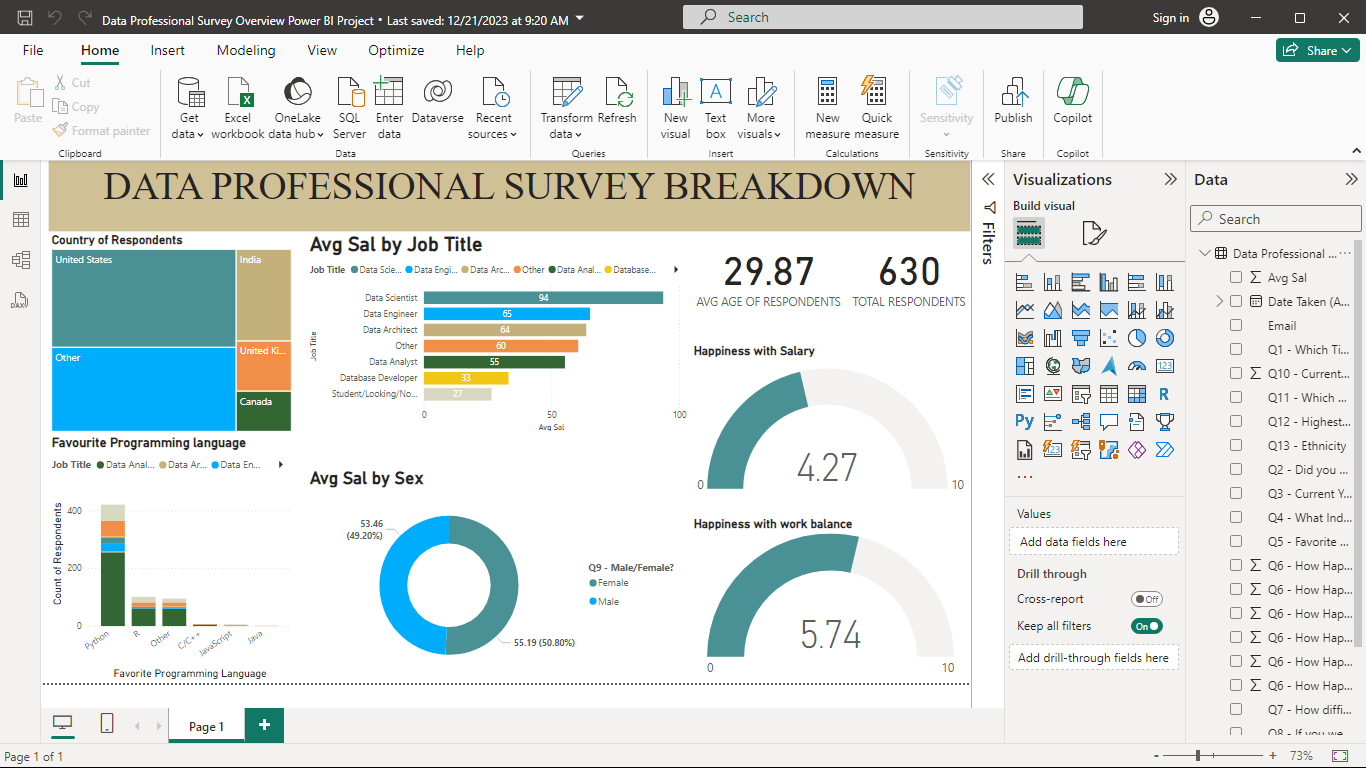The width and height of the screenshot is (1366, 768).
Task: Choose the Format visual paintbrush icon
Action: coord(1094,234)
